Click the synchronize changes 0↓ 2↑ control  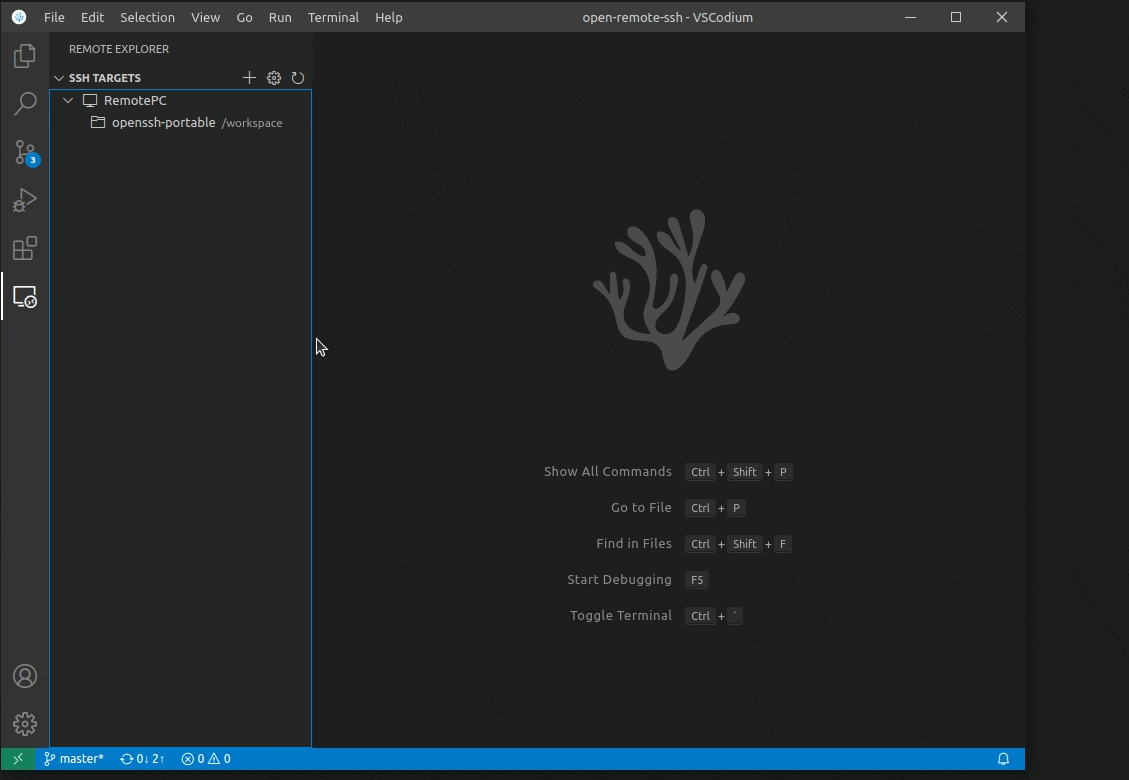point(142,759)
